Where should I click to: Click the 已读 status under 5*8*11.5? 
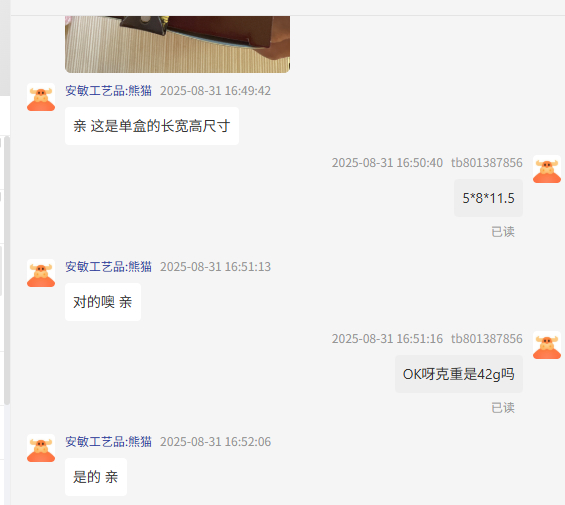tap(503, 232)
